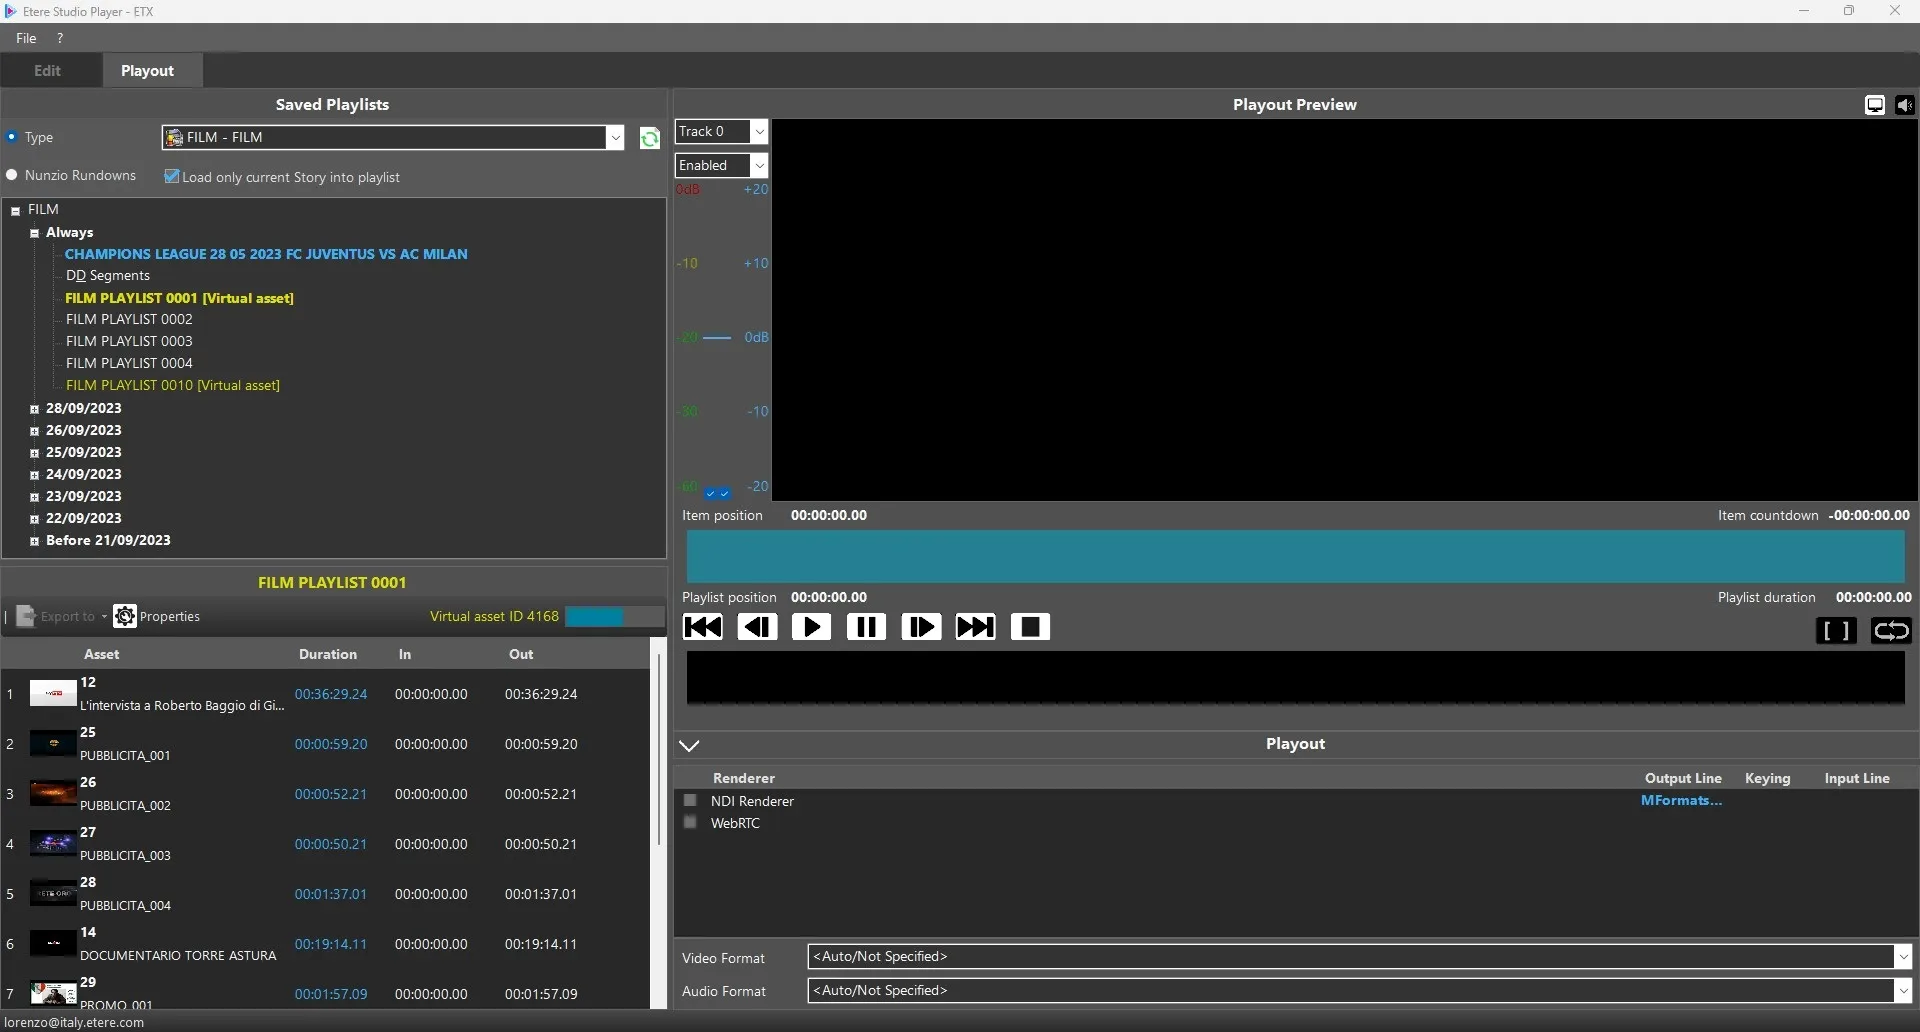Click the preview monitor display icon
Screen dimensions: 1920x1032
(x=1875, y=105)
